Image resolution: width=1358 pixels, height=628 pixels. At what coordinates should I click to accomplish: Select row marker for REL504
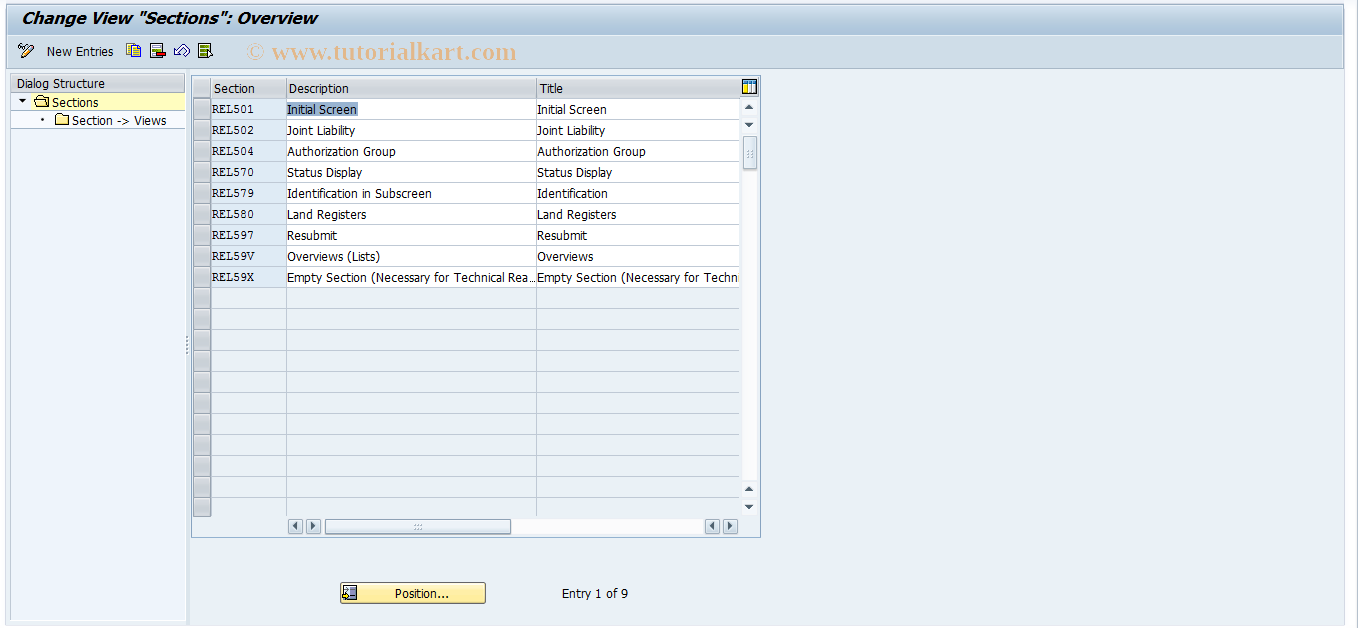point(202,151)
